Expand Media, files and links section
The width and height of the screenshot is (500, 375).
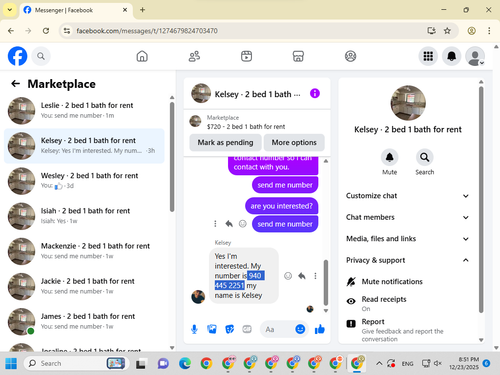[x=407, y=239]
